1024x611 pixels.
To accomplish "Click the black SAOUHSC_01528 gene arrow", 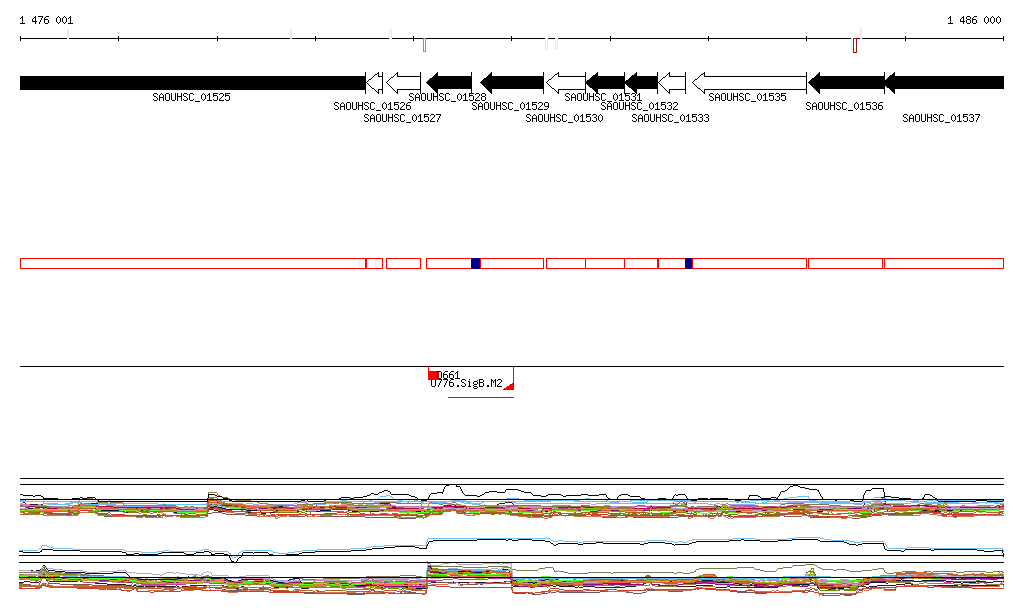I will point(449,83).
